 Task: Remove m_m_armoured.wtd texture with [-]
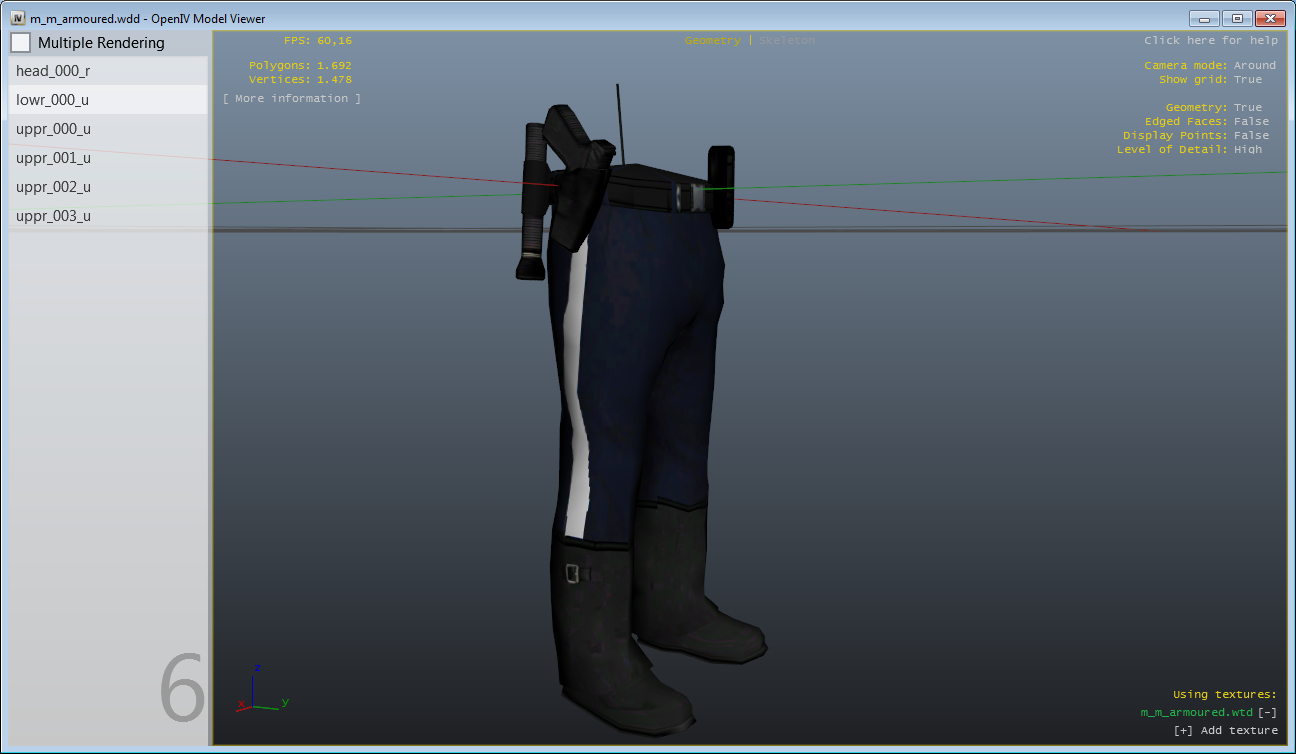[x=1267, y=712]
